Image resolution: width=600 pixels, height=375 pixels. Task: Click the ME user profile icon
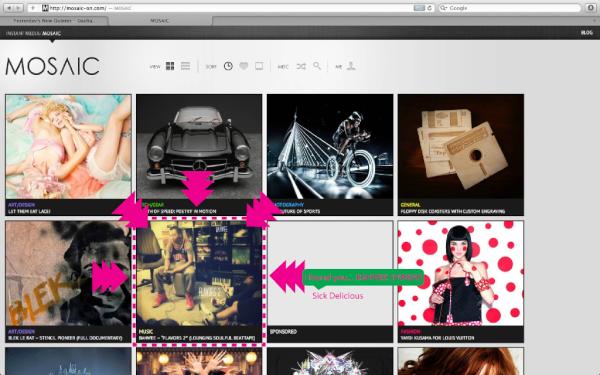(x=351, y=66)
